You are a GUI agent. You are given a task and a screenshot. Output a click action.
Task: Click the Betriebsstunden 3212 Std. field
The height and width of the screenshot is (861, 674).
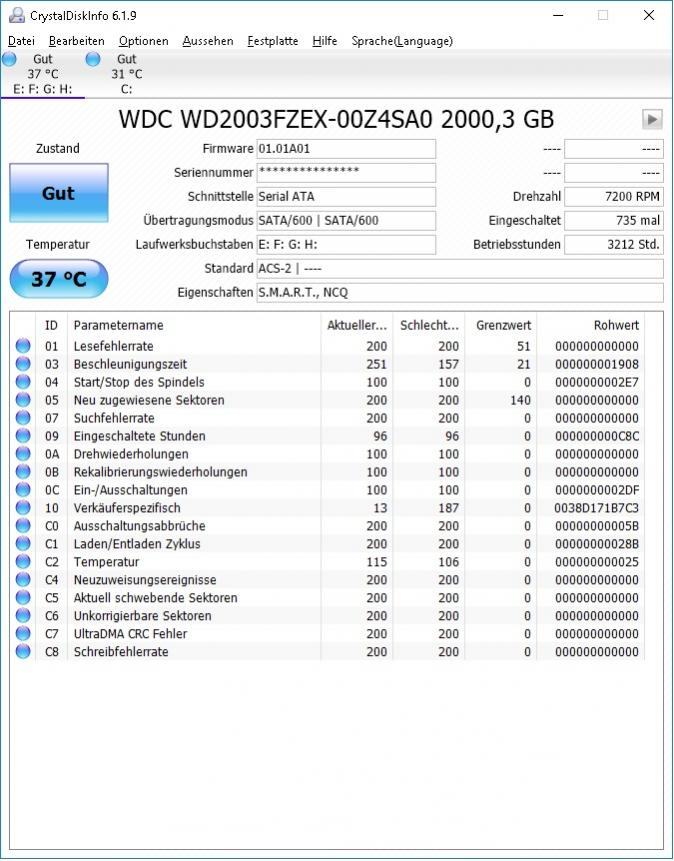coord(614,244)
